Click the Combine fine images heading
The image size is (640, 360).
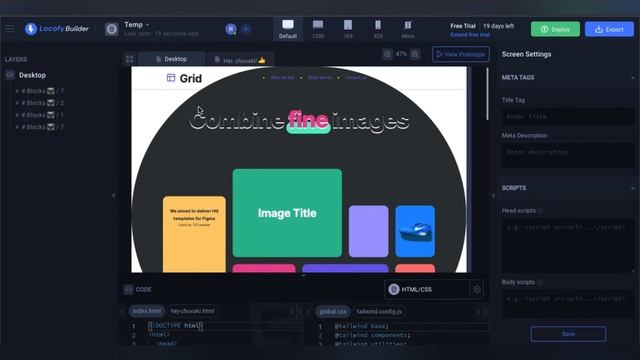click(x=299, y=121)
